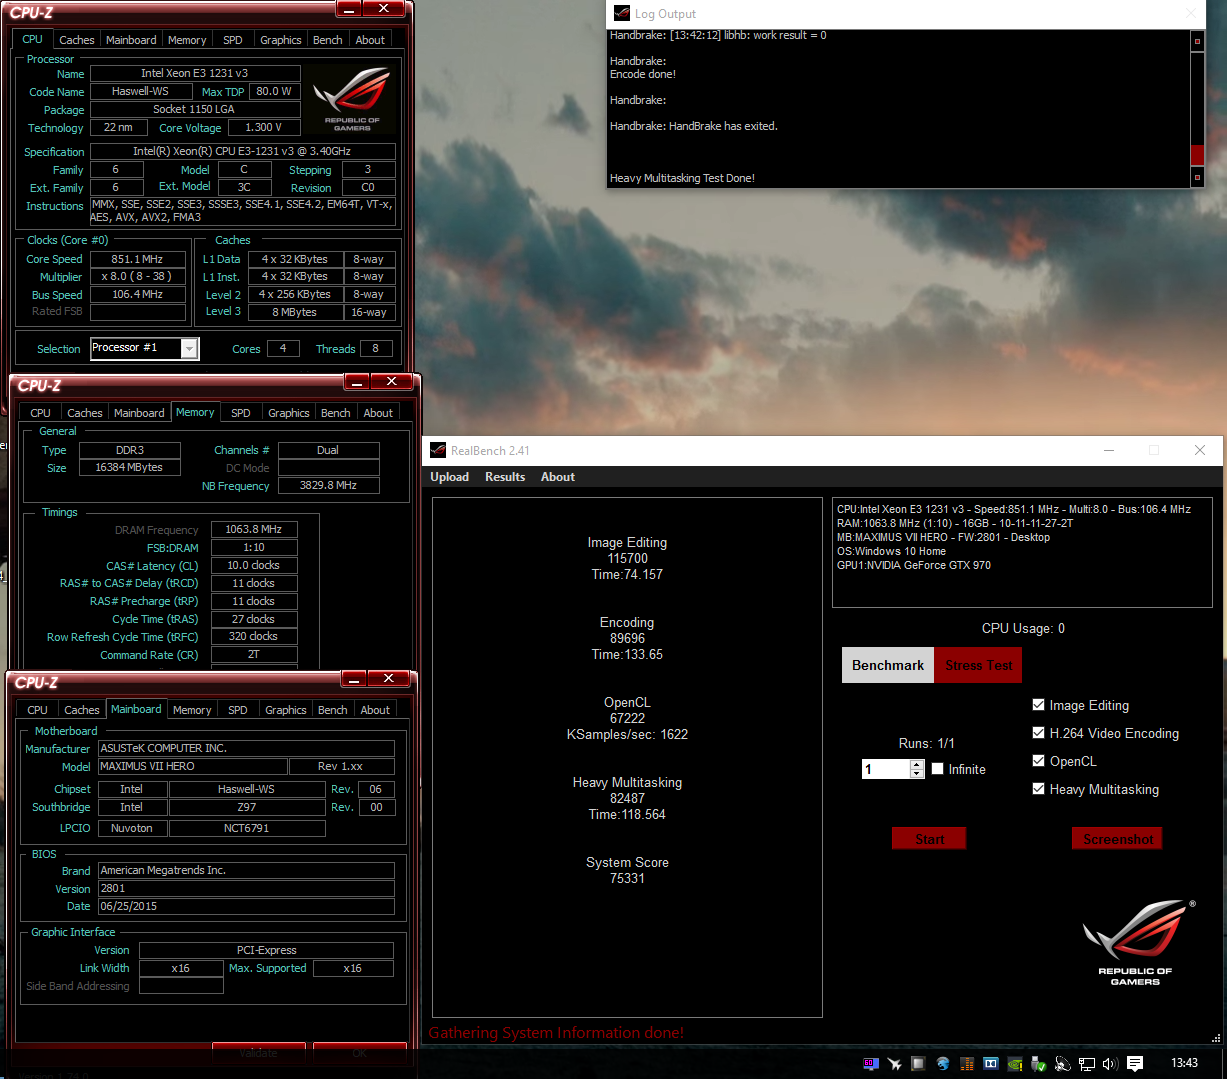Viewport: 1227px width, 1079px height.
Task: Open the Upload menu in RealBench
Action: tap(449, 477)
